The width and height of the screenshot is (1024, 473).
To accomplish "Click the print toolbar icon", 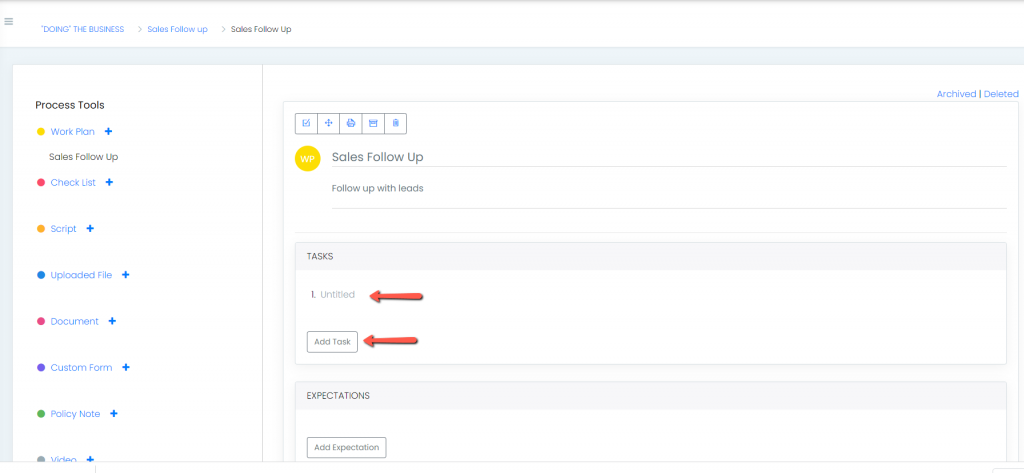I will click(351, 123).
